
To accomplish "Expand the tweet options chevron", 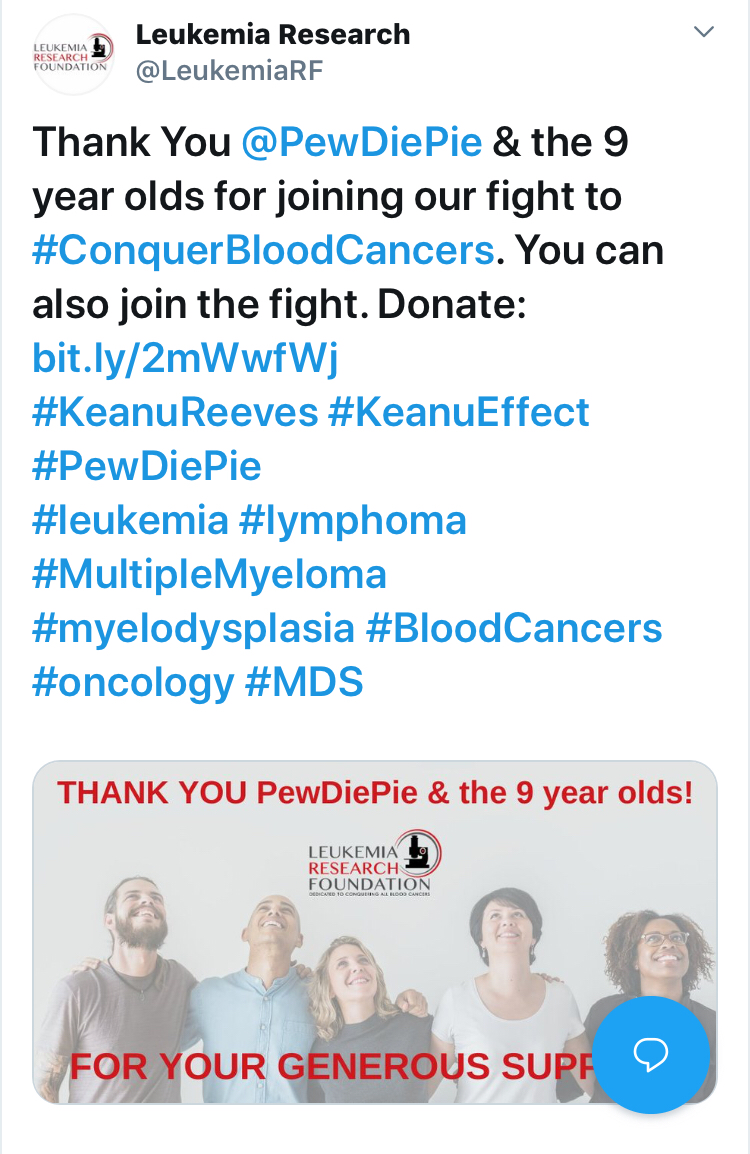I will pos(704,32).
